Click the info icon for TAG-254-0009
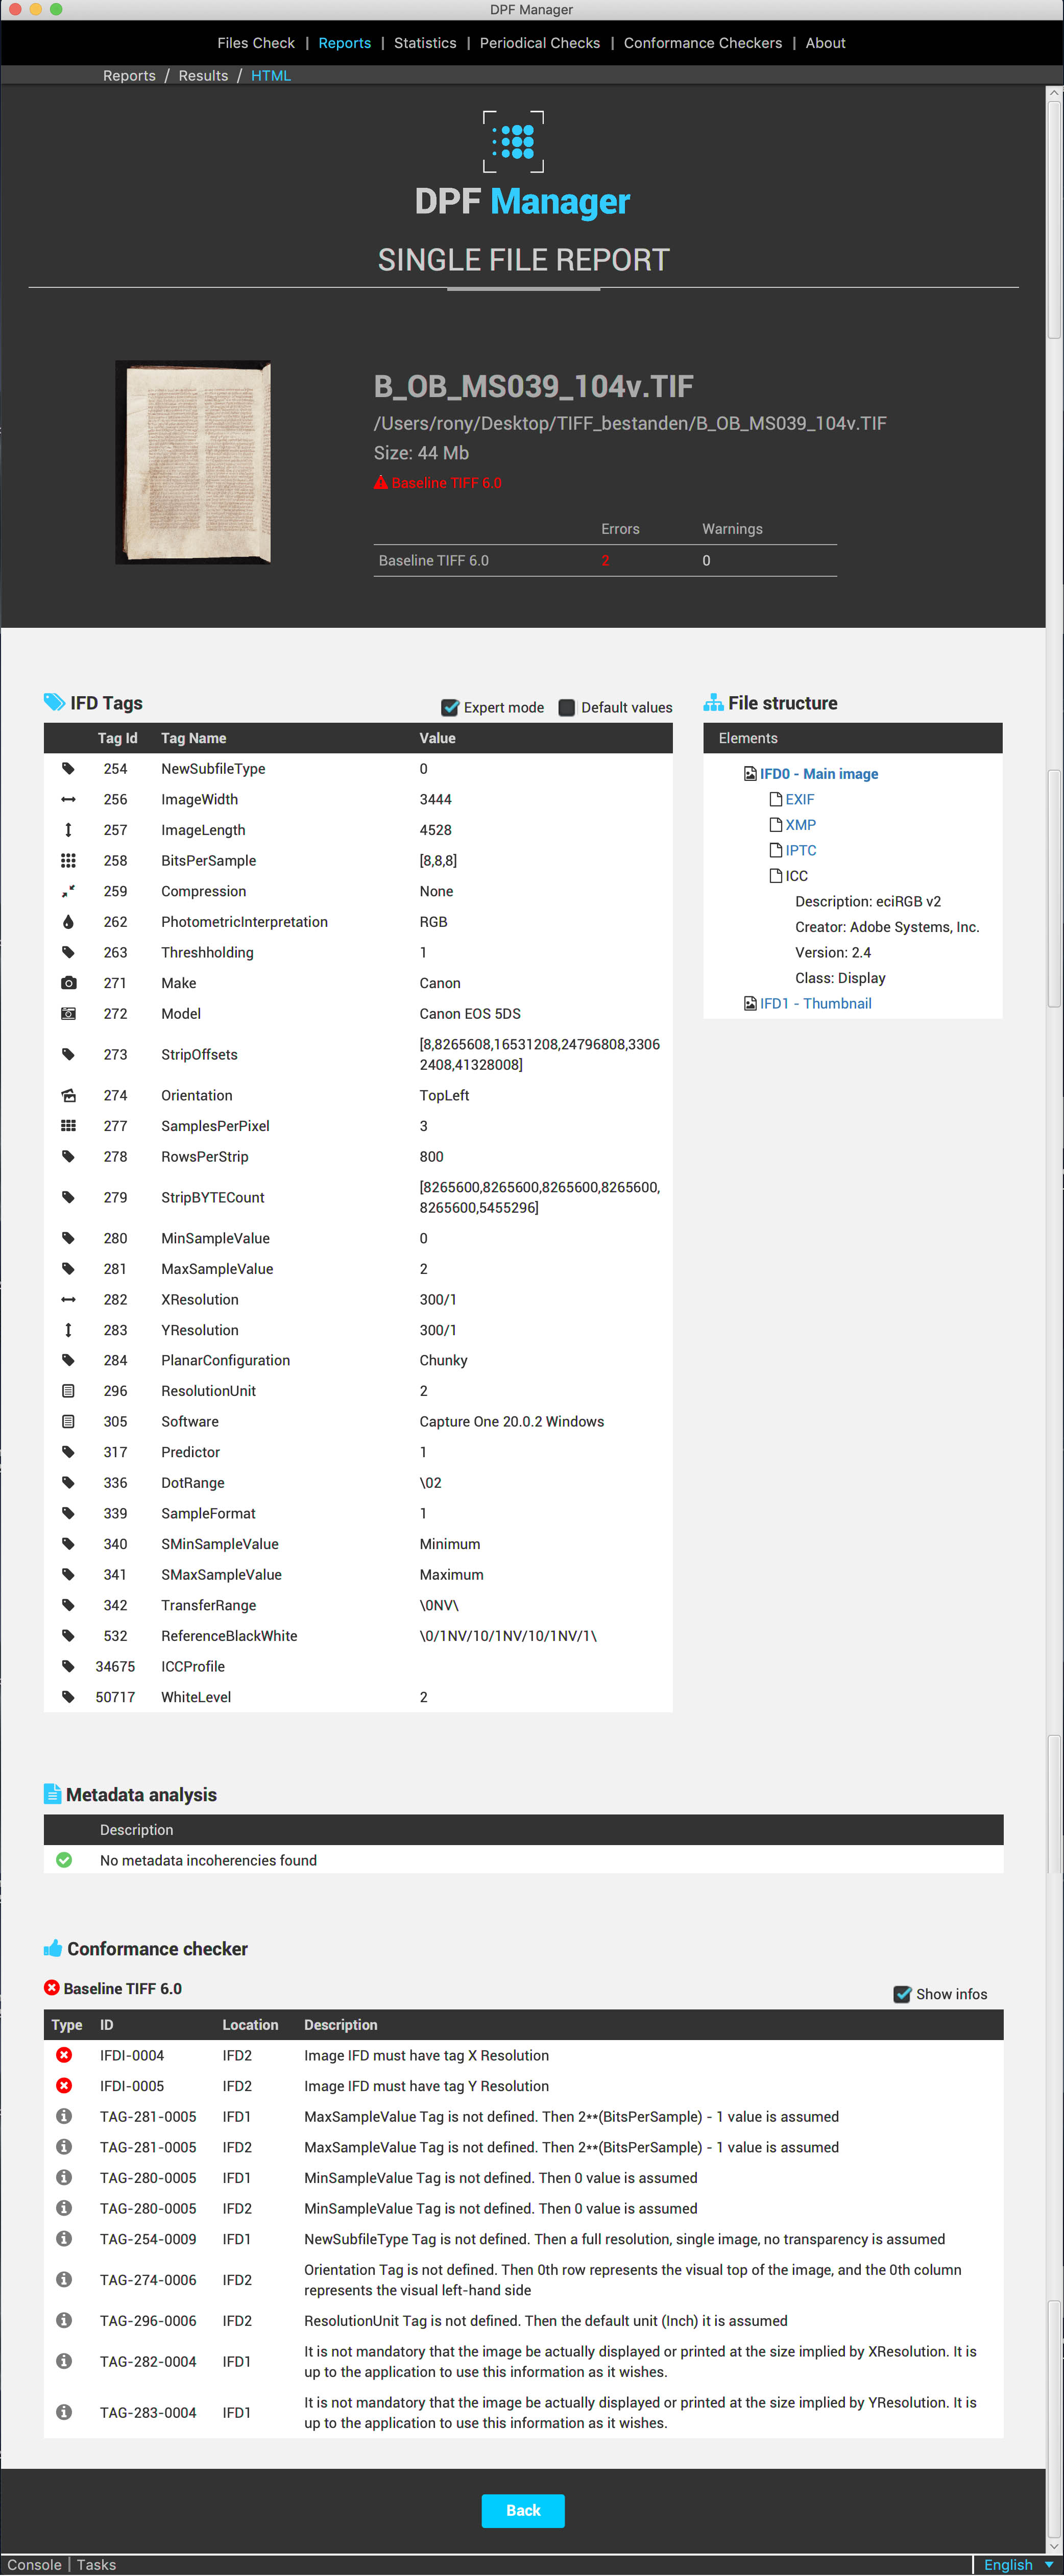1064x2576 pixels. 64,2238
